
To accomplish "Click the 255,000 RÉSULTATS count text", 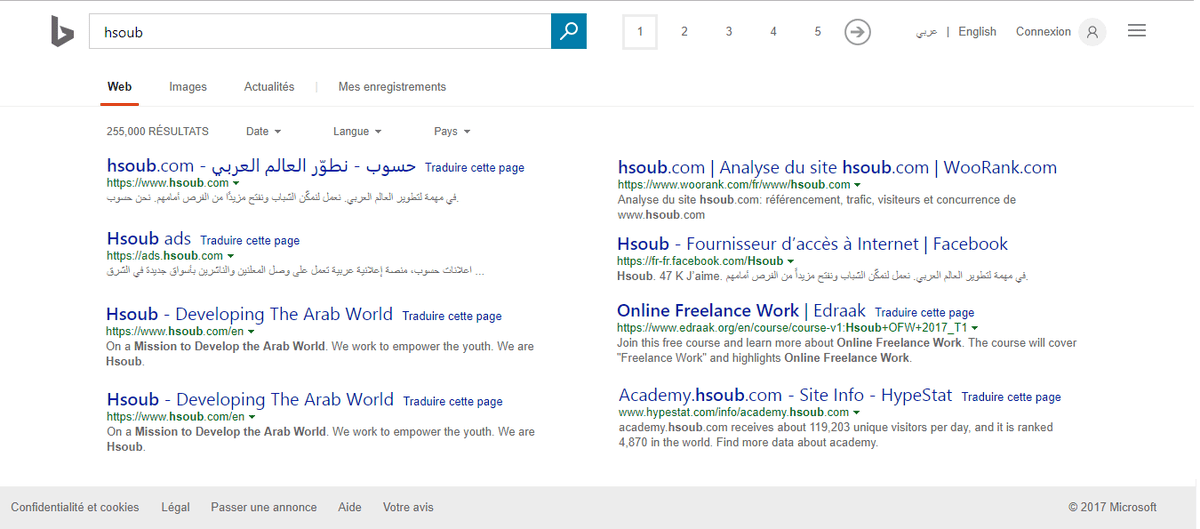I will click(158, 131).
